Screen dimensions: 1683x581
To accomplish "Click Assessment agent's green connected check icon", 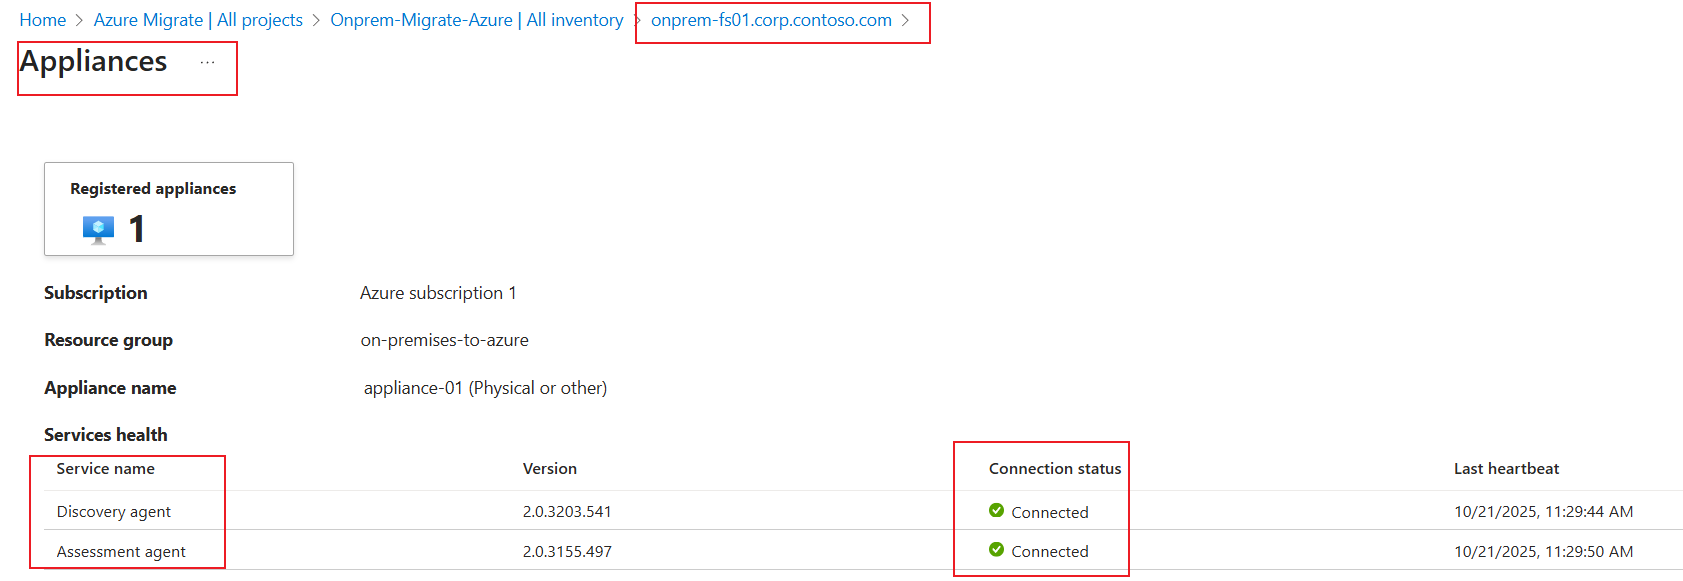I will [996, 550].
